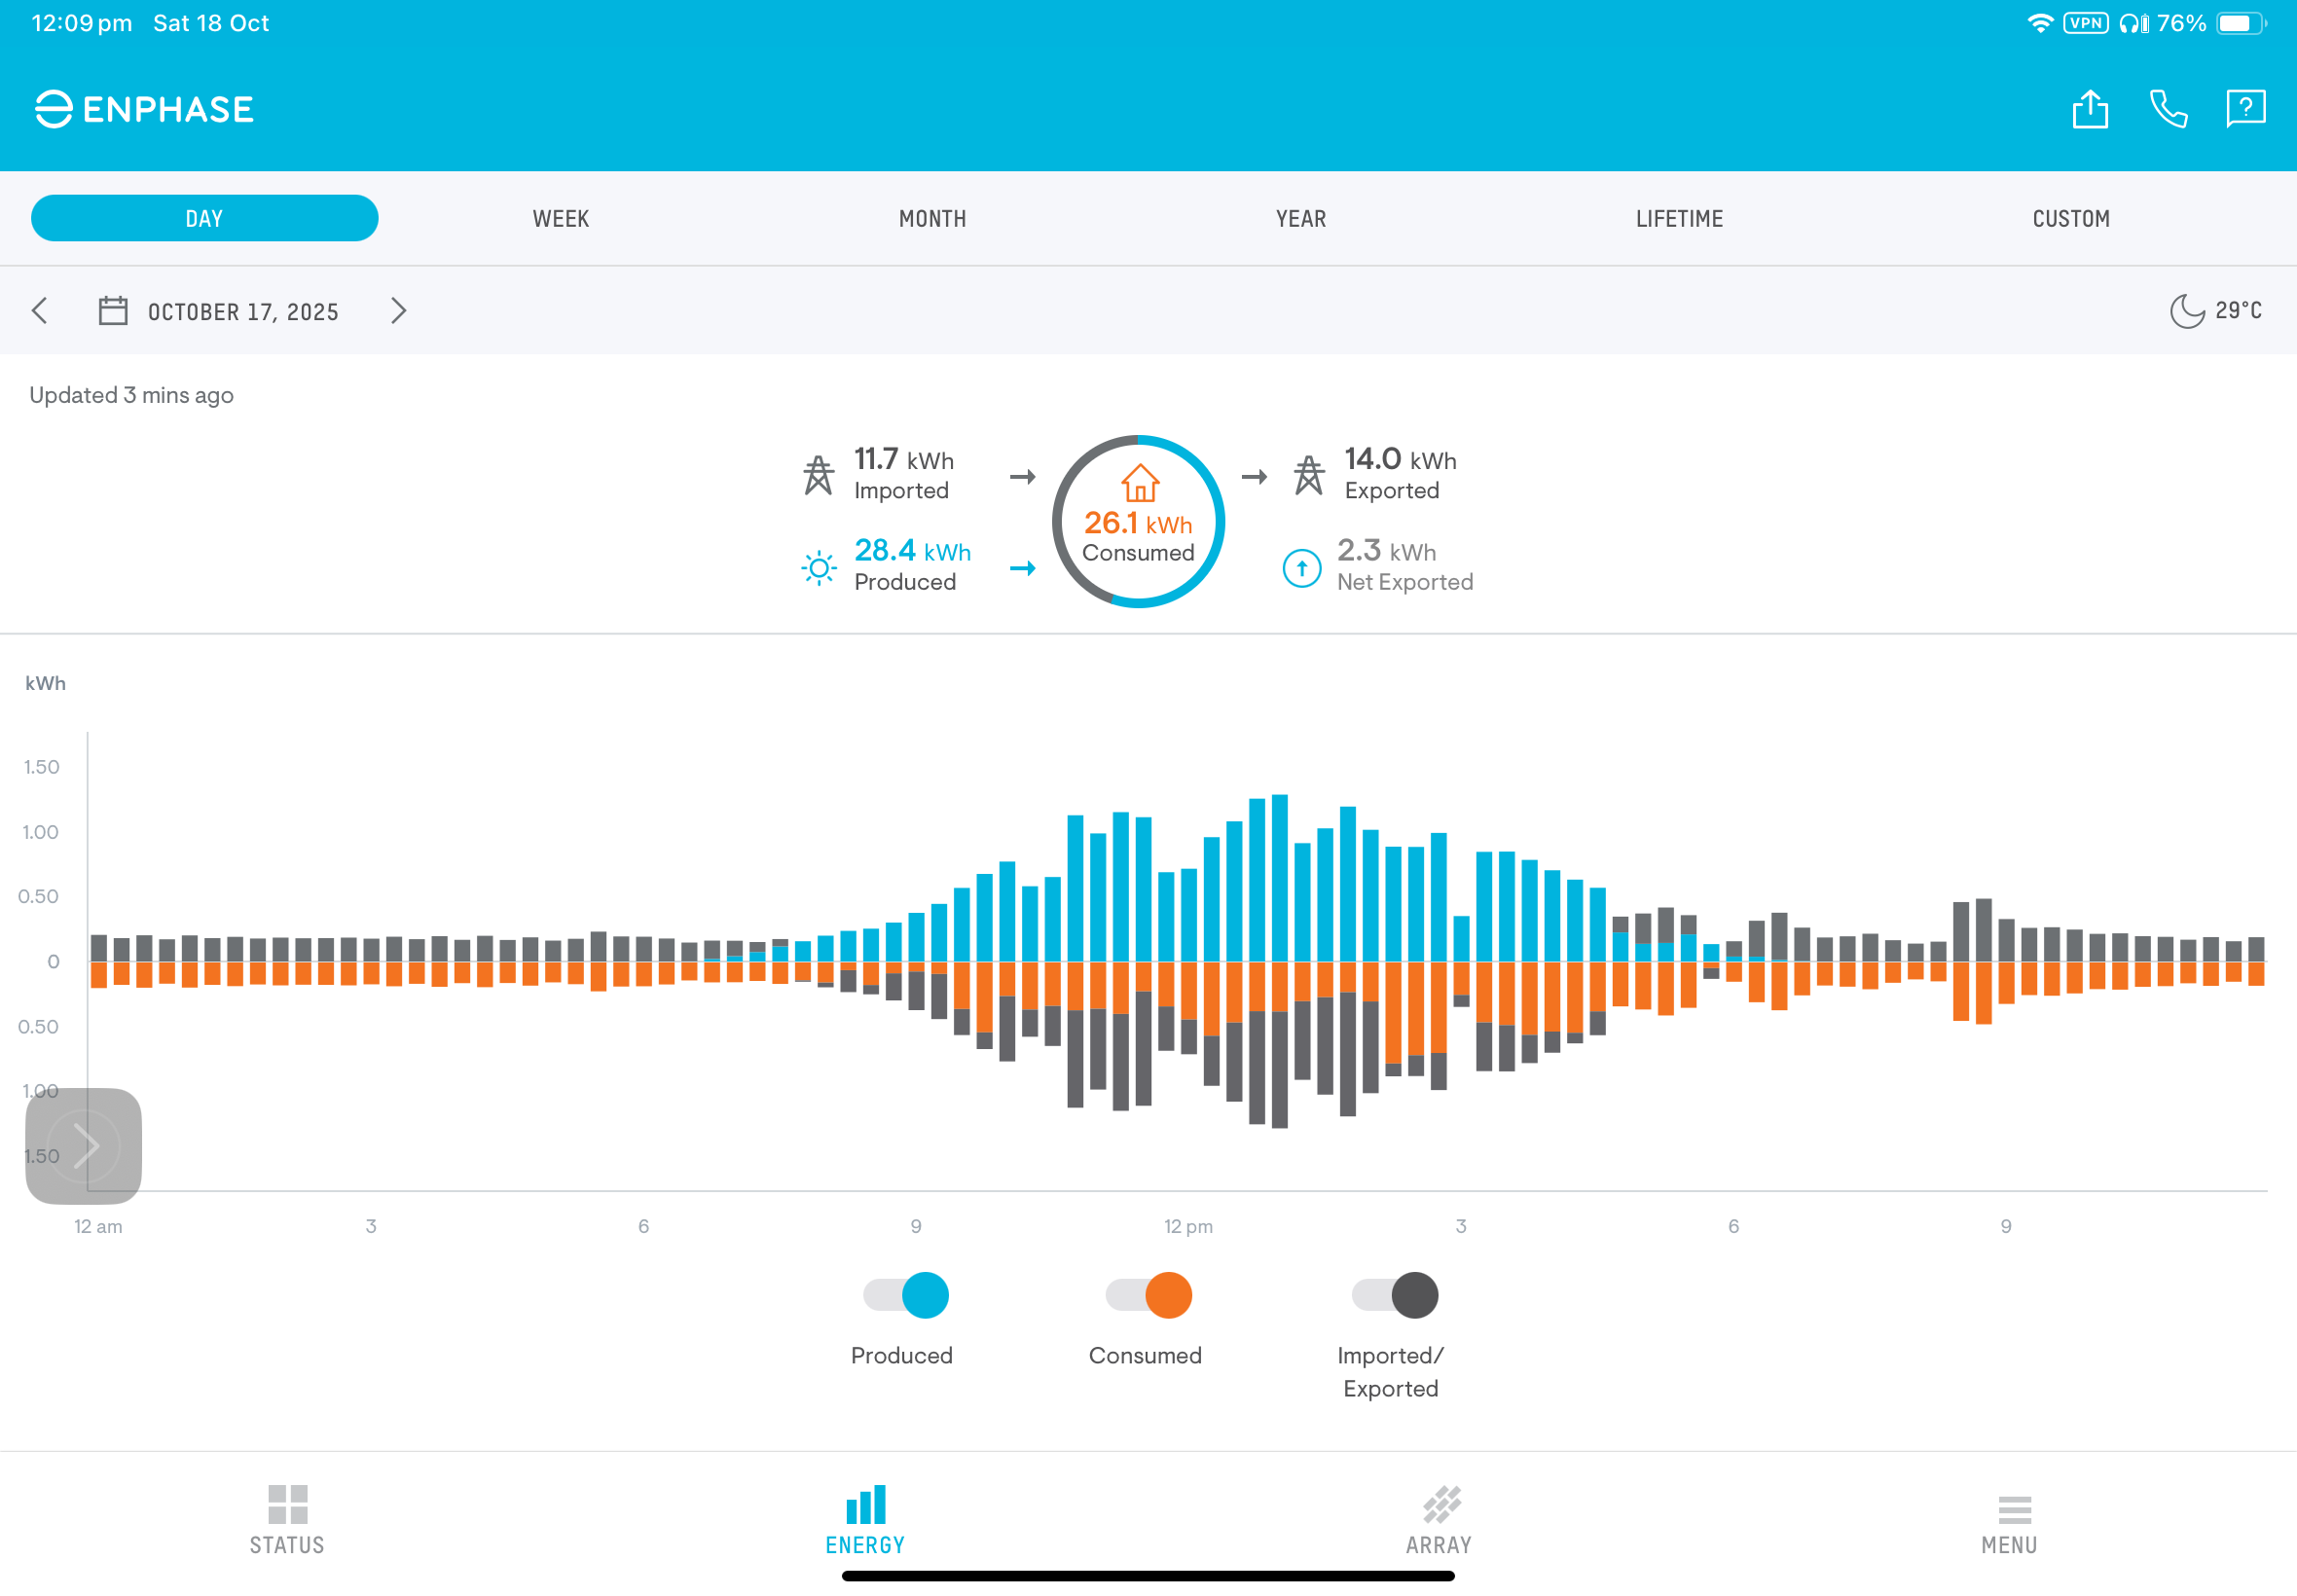
Task: Select the CUSTOM date range
Action: [x=2070, y=219]
